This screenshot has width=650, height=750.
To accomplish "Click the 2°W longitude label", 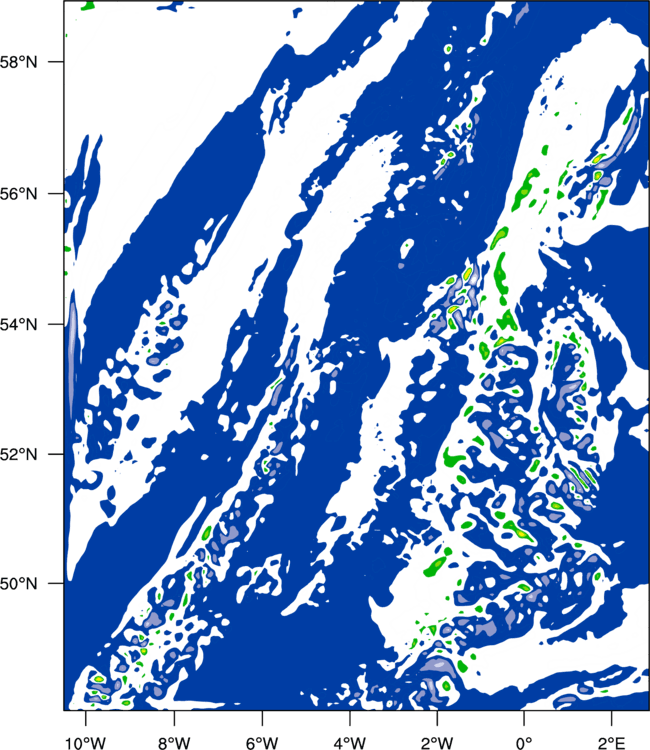I will click(x=437, y=742).
